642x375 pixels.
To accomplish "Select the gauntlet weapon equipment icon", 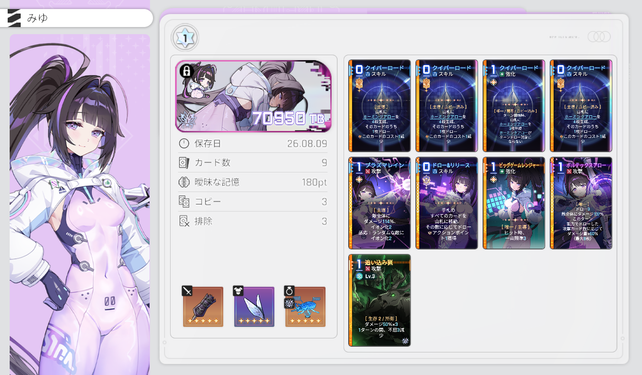I will pos(203,307).
